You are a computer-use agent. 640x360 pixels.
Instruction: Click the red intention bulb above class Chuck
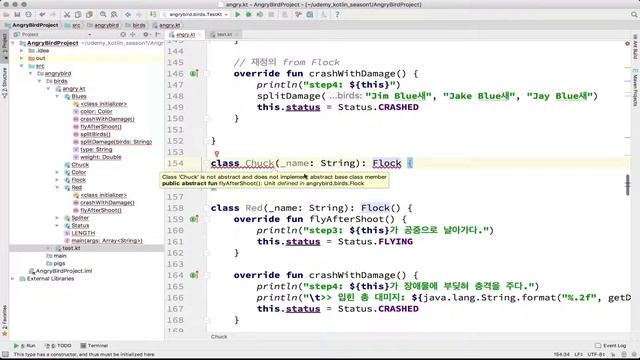[217, 154]
